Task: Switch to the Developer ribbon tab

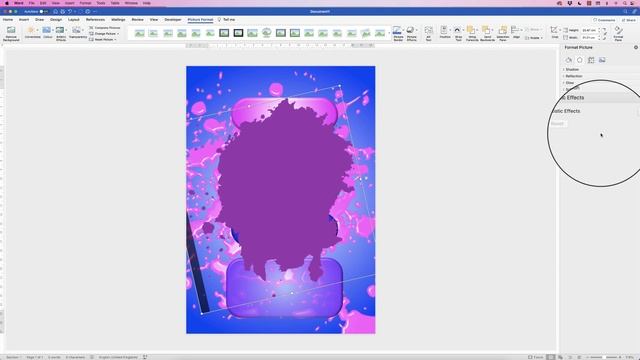Action: point(173,20)
